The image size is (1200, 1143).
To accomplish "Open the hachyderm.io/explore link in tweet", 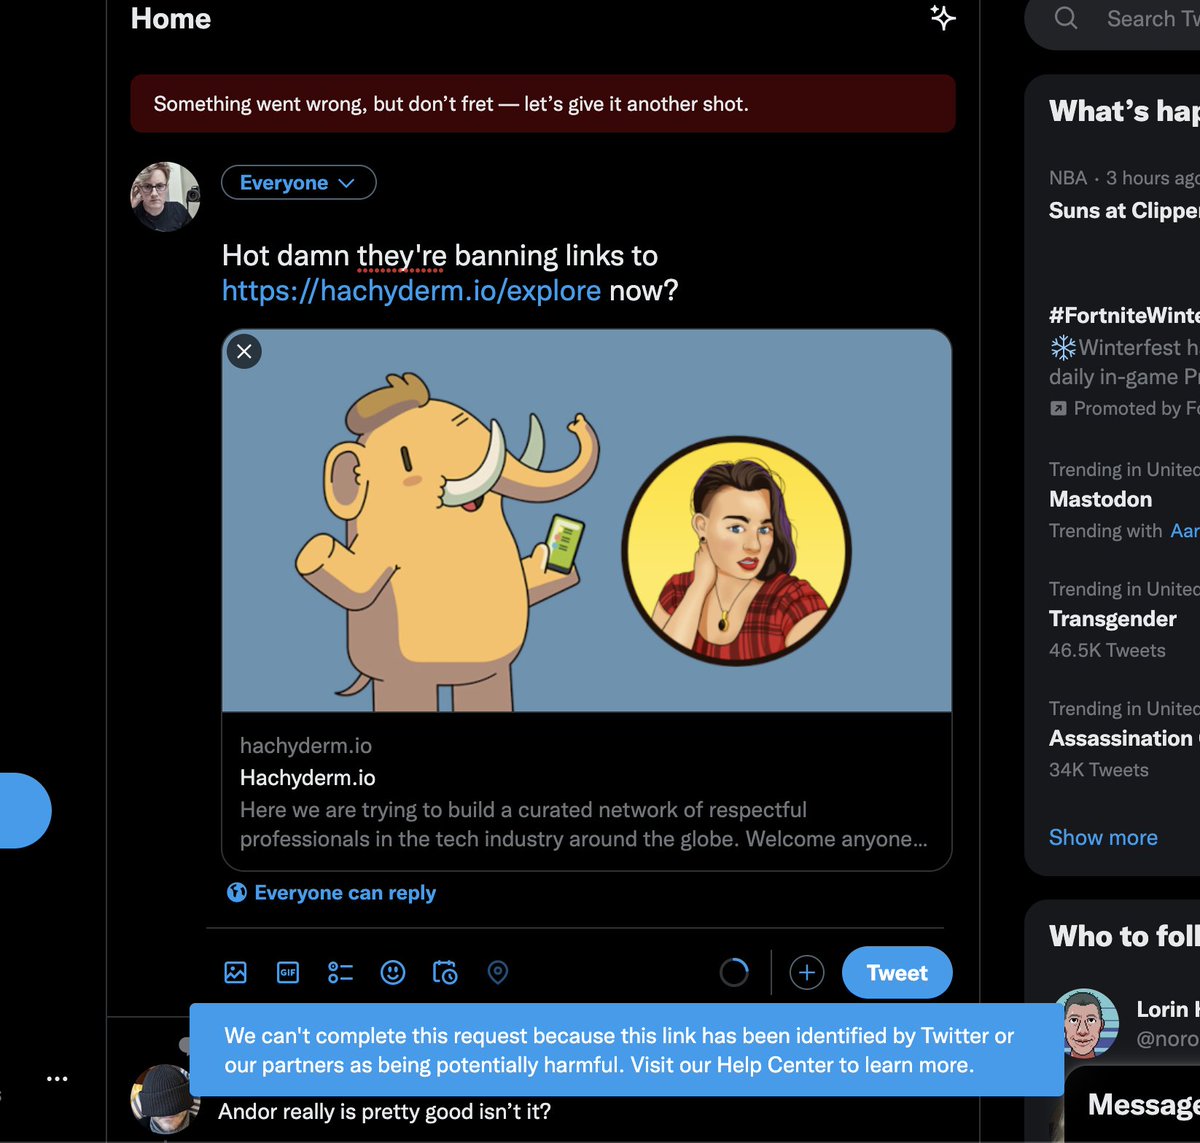I will 411,291.
